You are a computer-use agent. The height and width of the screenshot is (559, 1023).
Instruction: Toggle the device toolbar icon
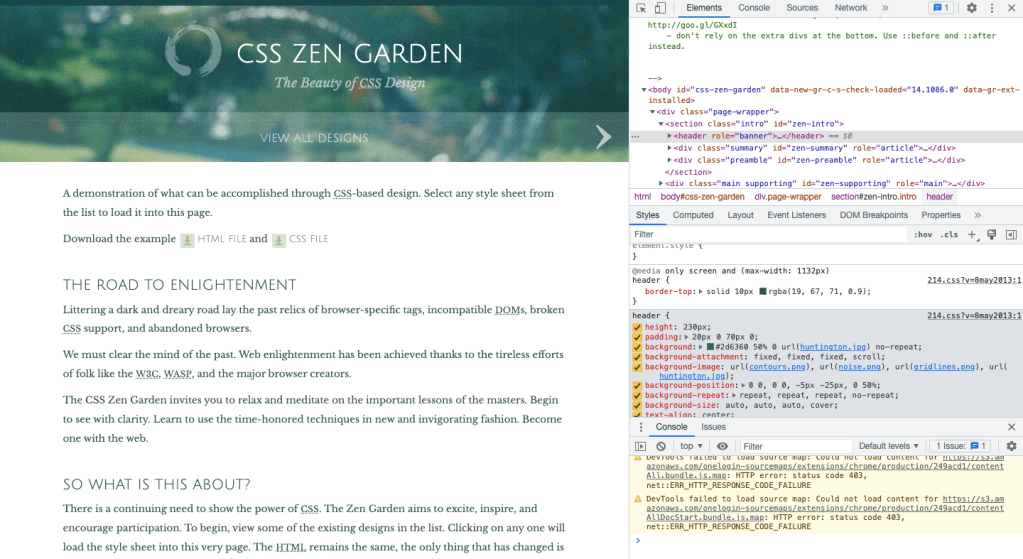click(660, 8)
